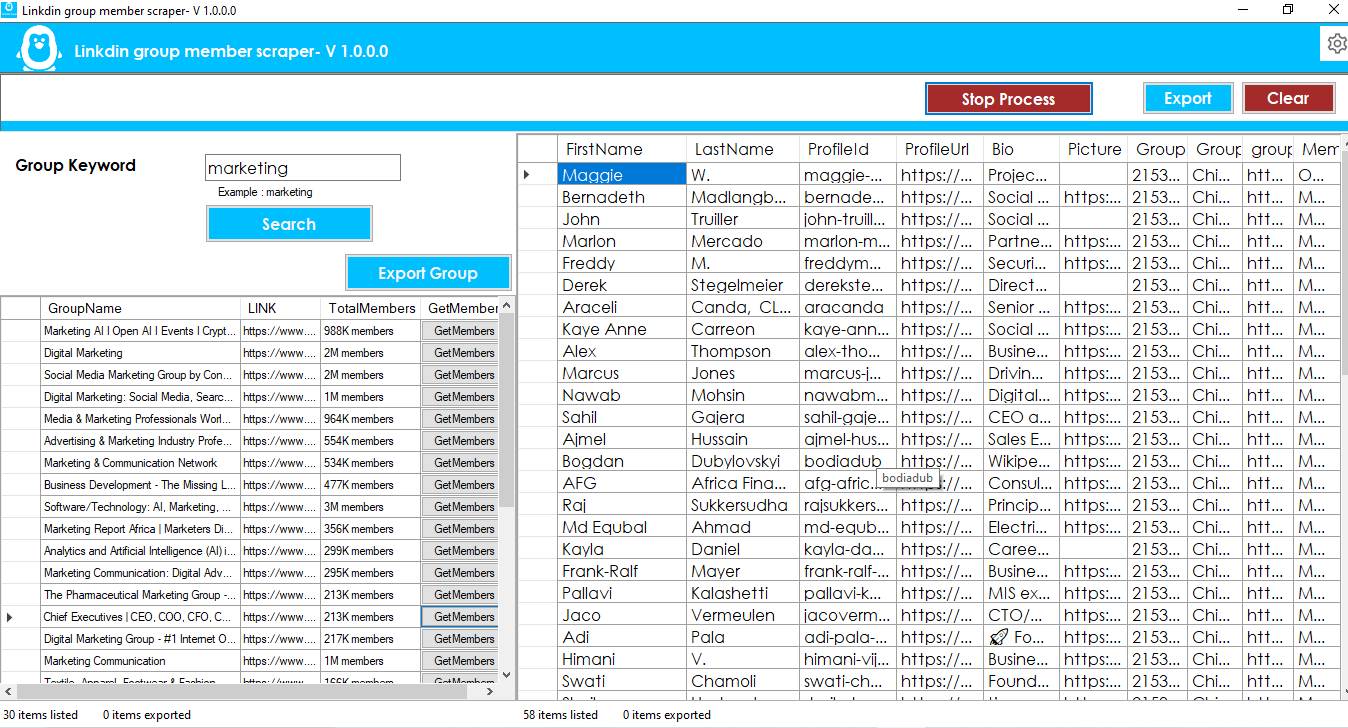Run the group keyword Search

(289, 224)
